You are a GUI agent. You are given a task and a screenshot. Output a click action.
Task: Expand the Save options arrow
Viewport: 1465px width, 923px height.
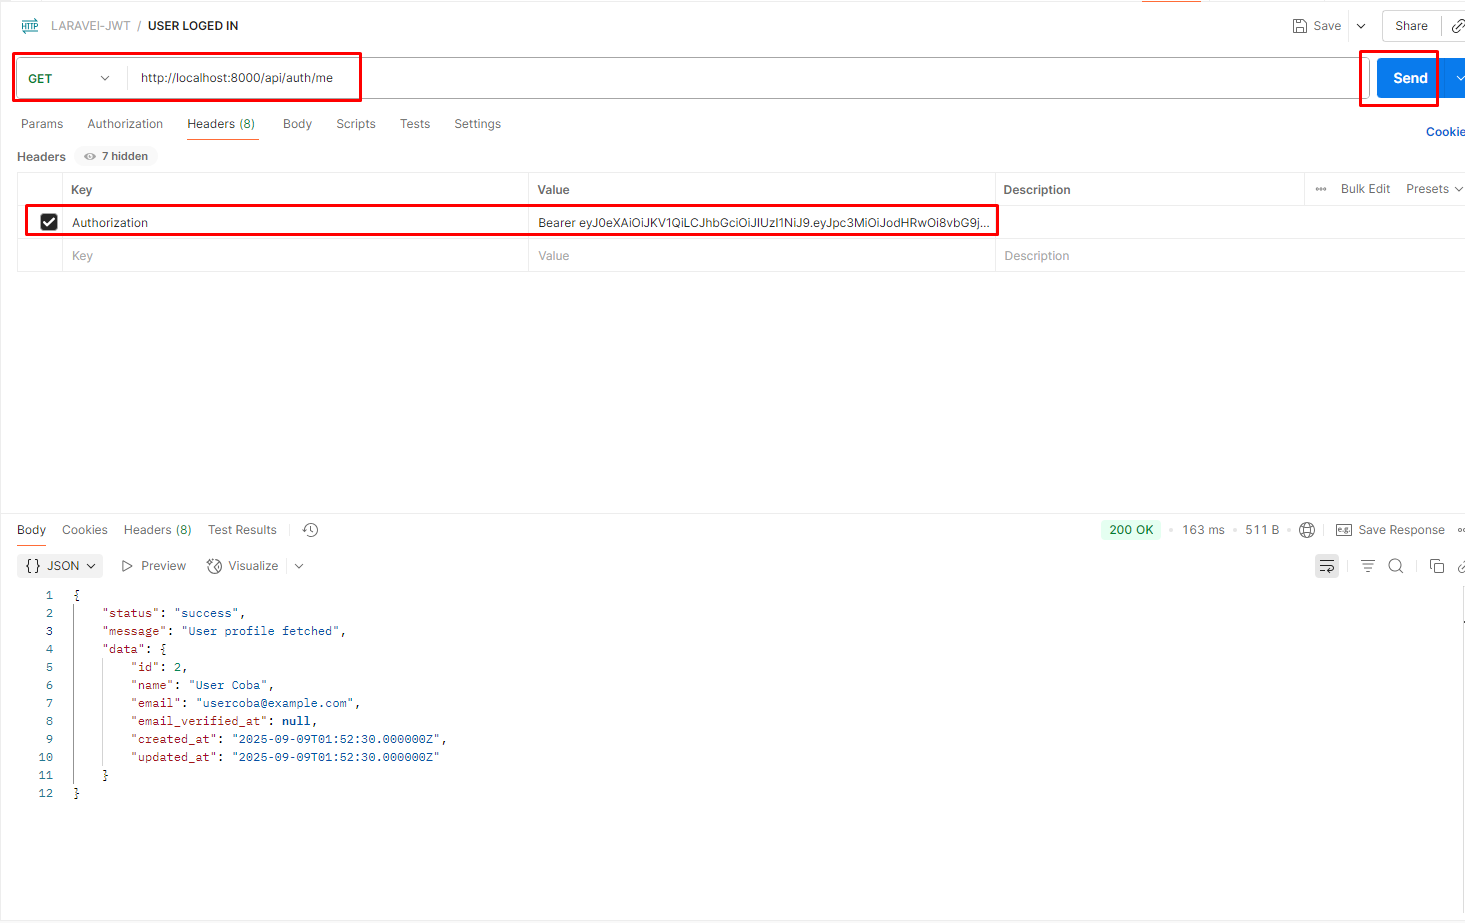[x=1361, y=26]
